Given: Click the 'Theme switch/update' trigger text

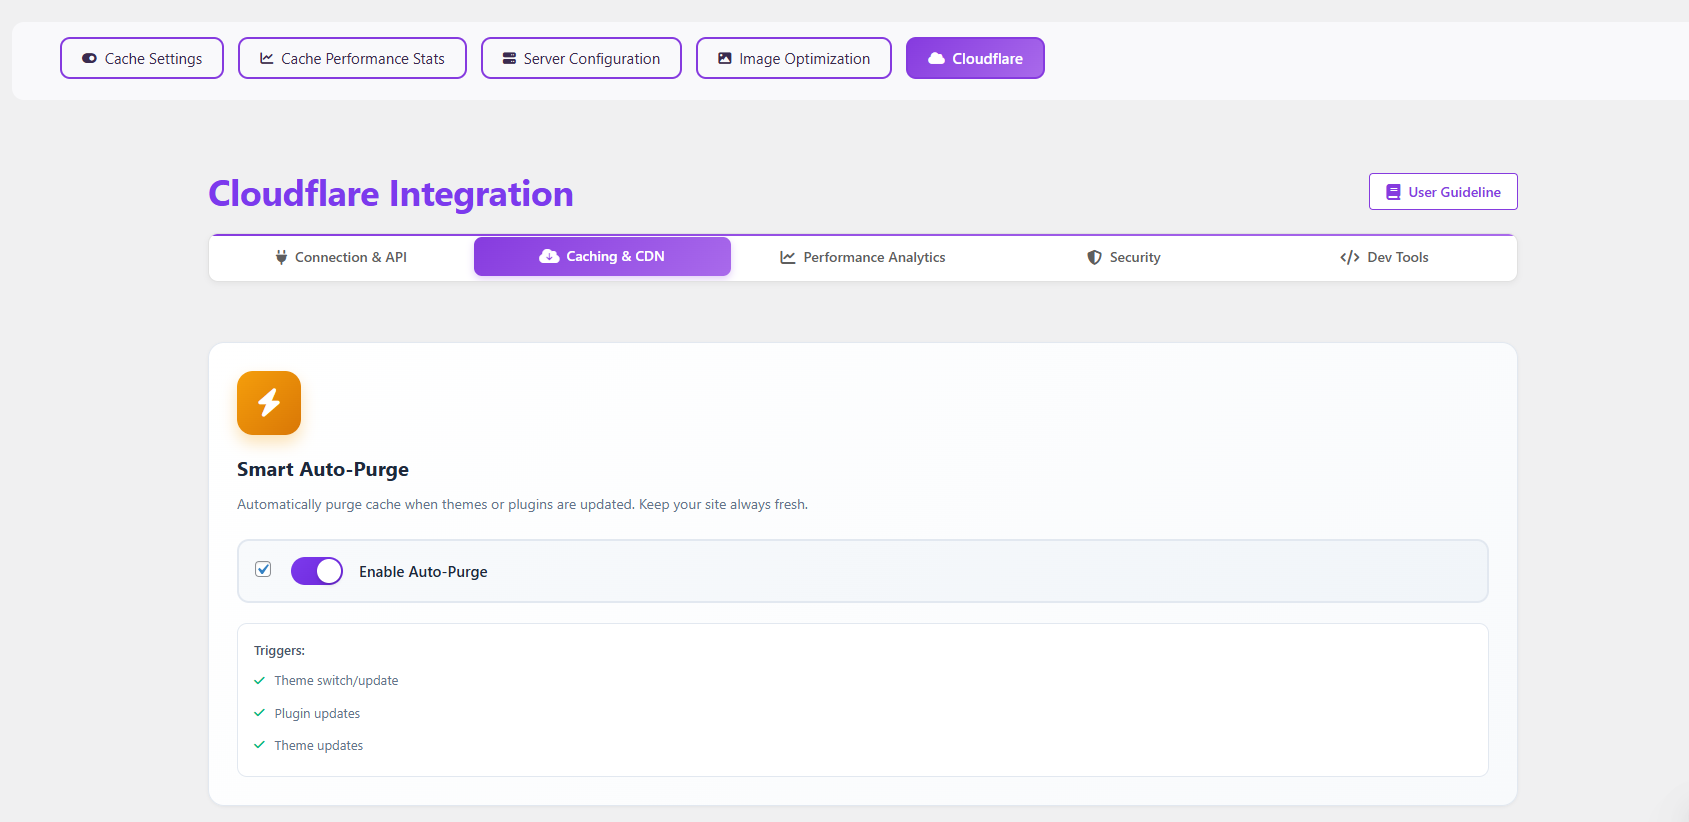Looking at the screenshot, I should tap(336, 681).
